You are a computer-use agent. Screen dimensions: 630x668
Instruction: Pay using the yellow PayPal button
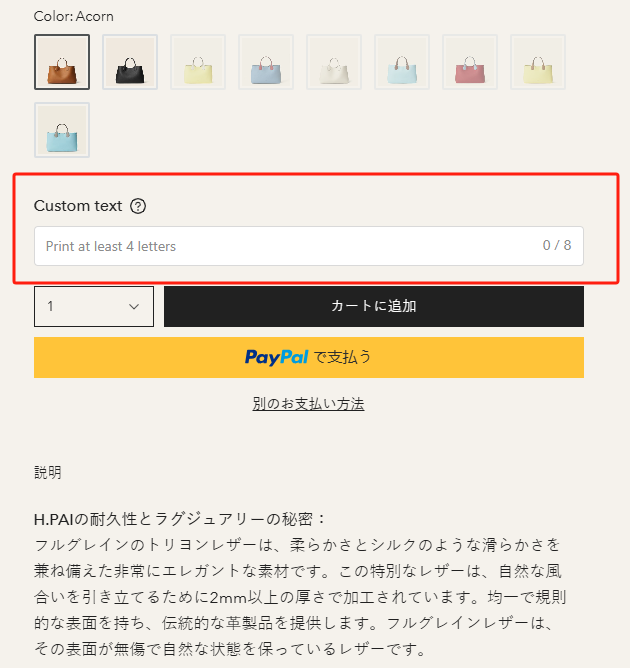309,357
